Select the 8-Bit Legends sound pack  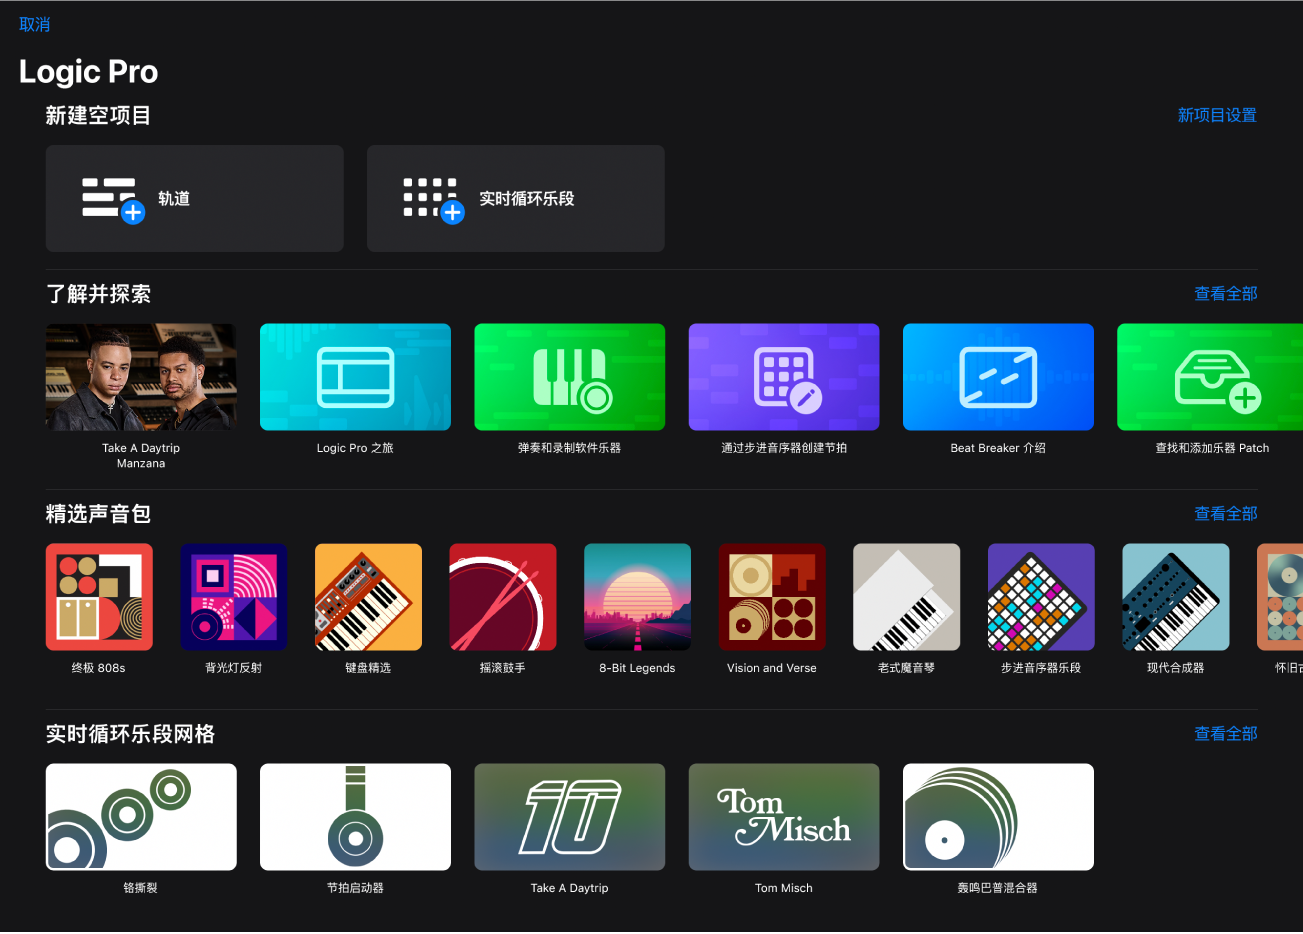pyautogui.click(x=637, y=597)
